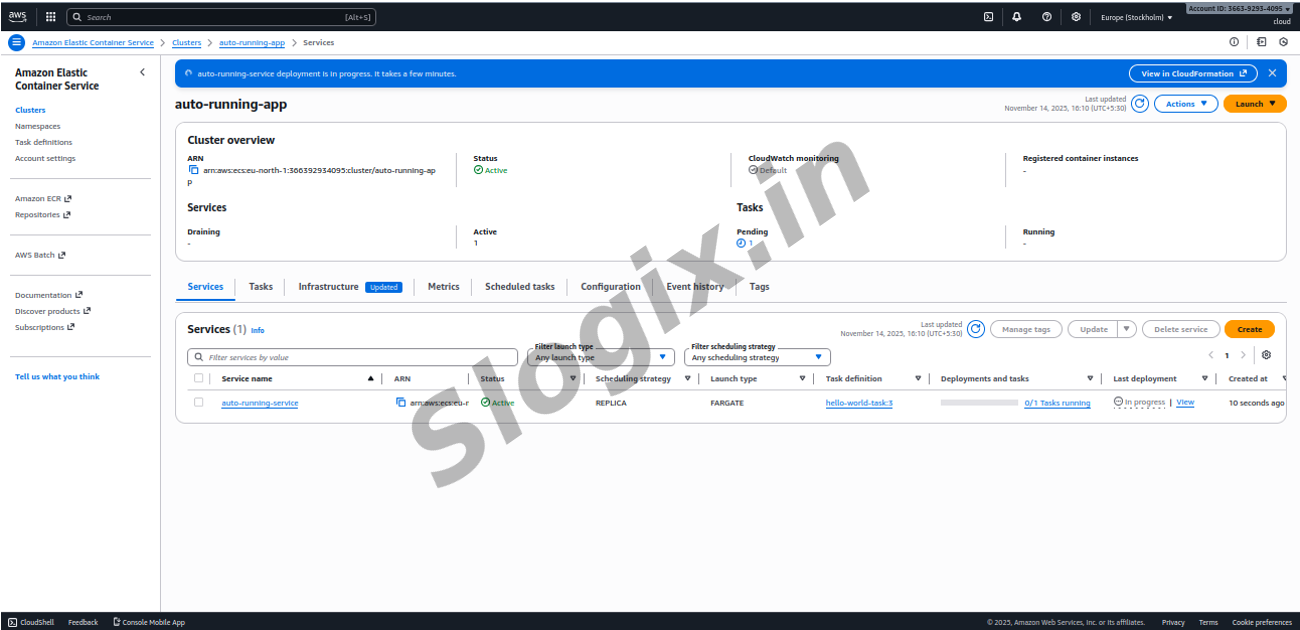Viewport: 1300px width, 630px height.
Task: Open the notifications bell icon
Action: click(x=1017, y=17)
